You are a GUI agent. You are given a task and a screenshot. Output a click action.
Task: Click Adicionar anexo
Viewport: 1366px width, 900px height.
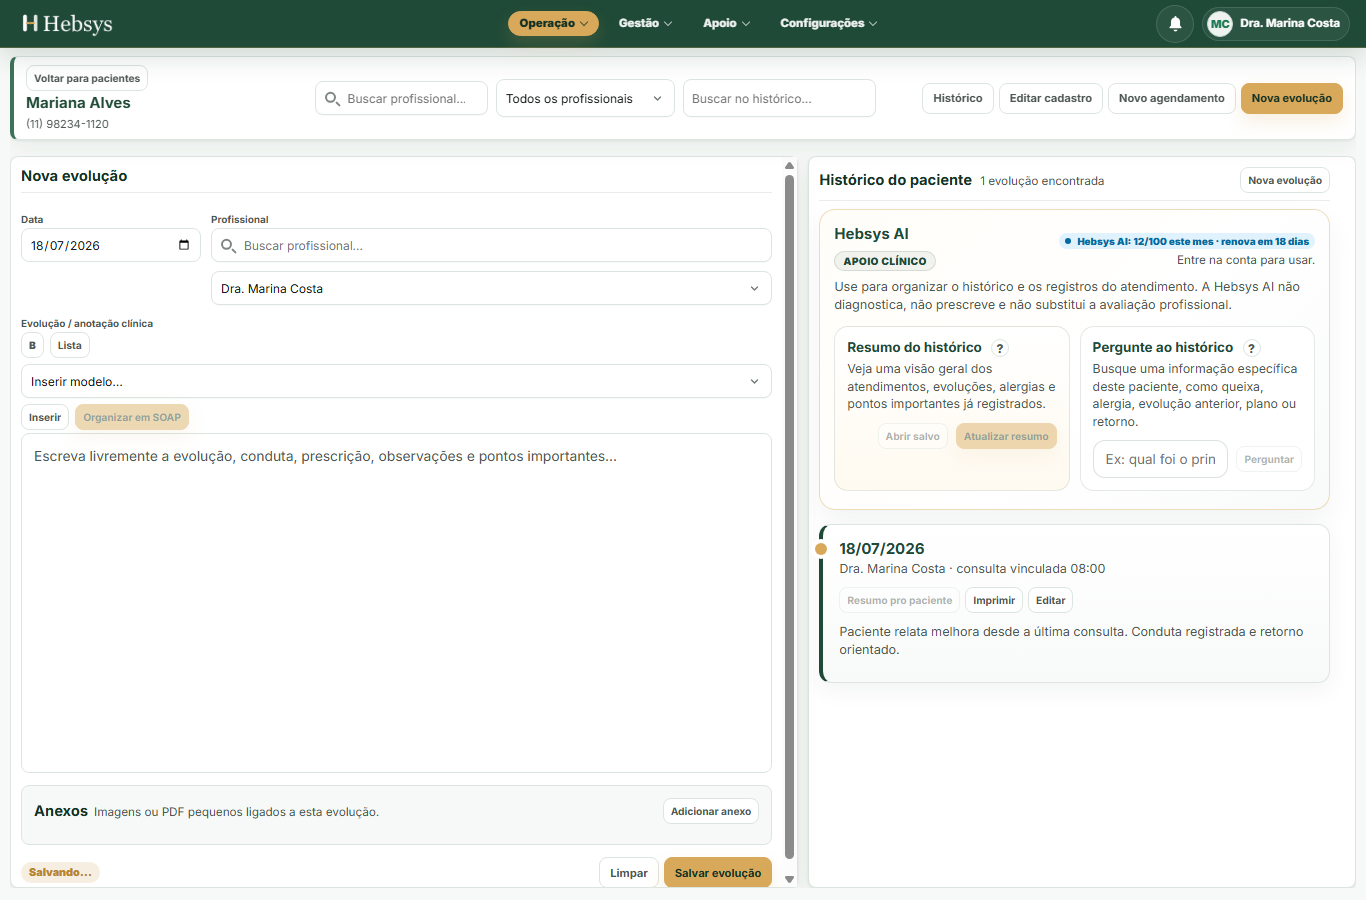click(711, 811)
